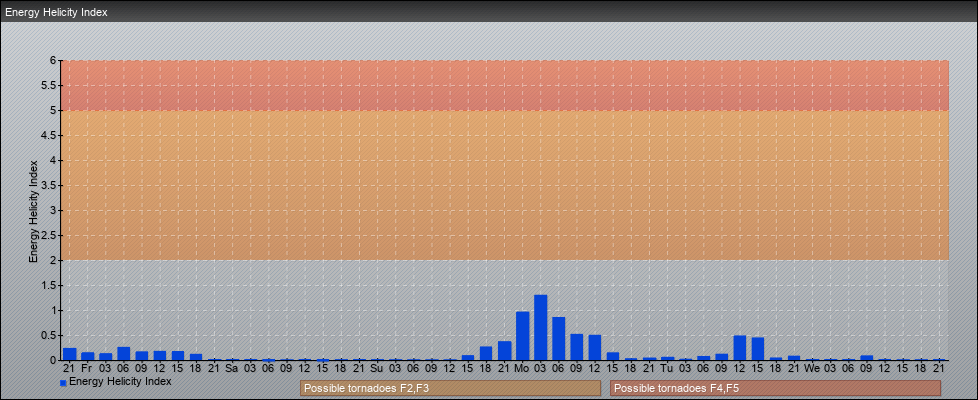Click the rotated y-axis title text
The width and height of the screenshot is (978, 400).
33,210
